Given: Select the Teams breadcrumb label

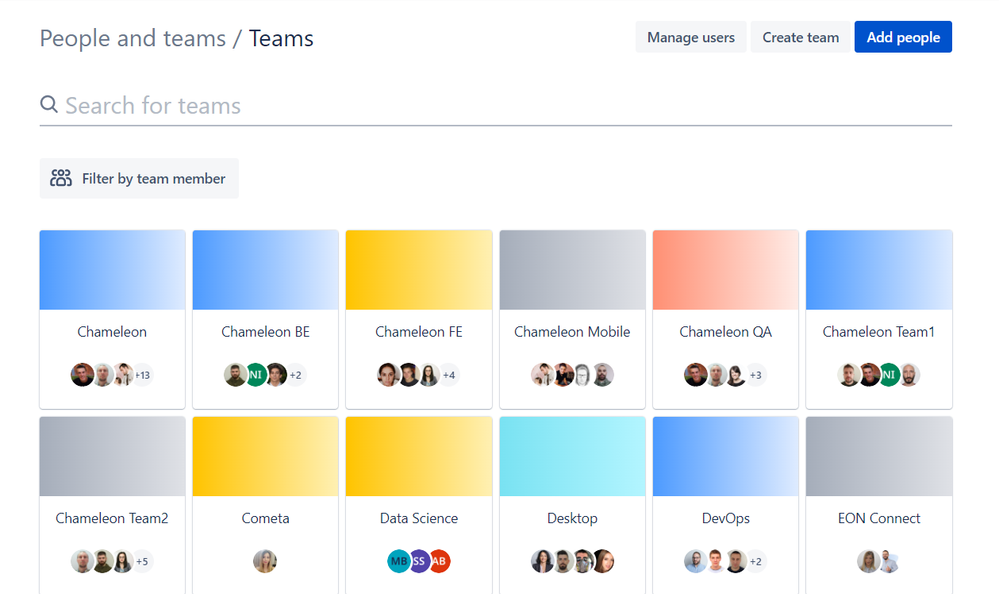Looking at the screenshot, I should (x=281, y=38).
